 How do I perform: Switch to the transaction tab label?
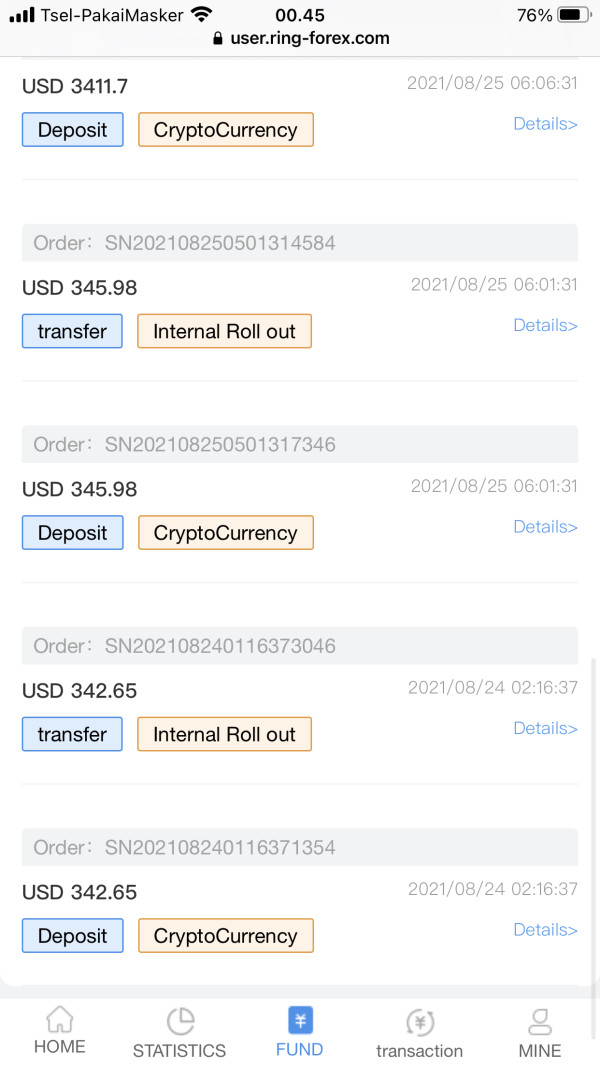pos(420,1051)
